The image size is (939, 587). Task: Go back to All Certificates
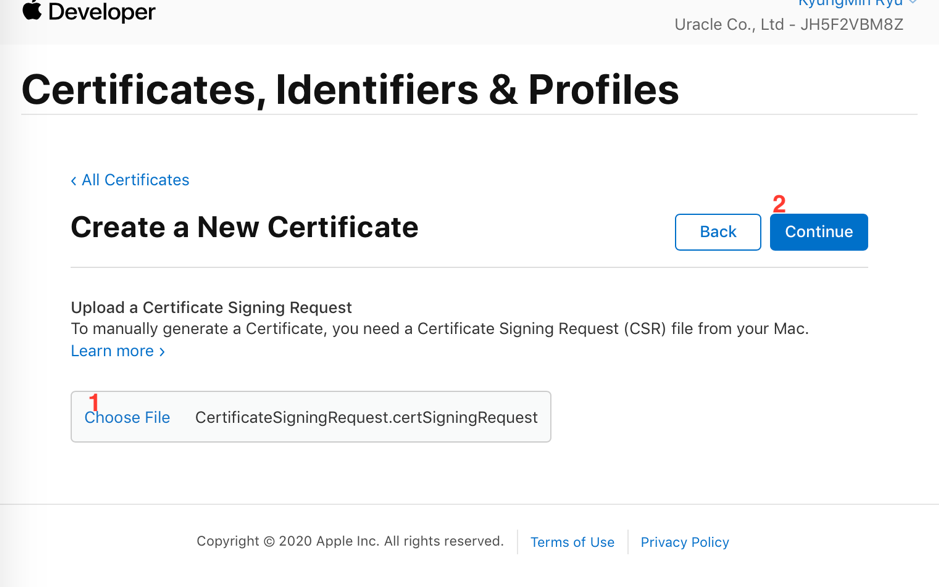(130, 180)
